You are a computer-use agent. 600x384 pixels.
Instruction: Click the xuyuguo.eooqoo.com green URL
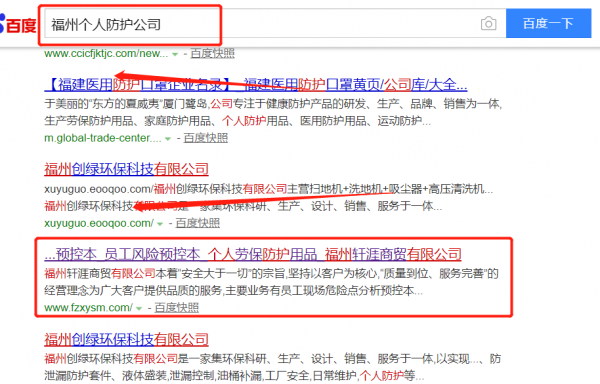point(99,223)
